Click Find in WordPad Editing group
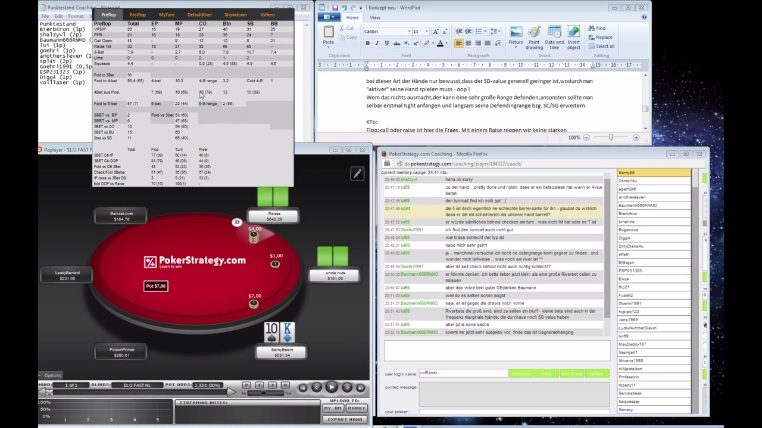This screenshot has height=428, width=762. click(597, 28)
